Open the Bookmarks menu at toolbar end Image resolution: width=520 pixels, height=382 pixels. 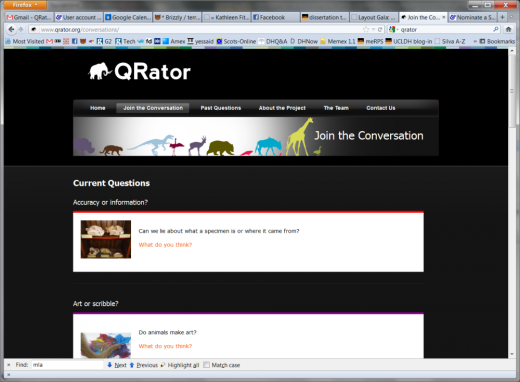[497, 41]
